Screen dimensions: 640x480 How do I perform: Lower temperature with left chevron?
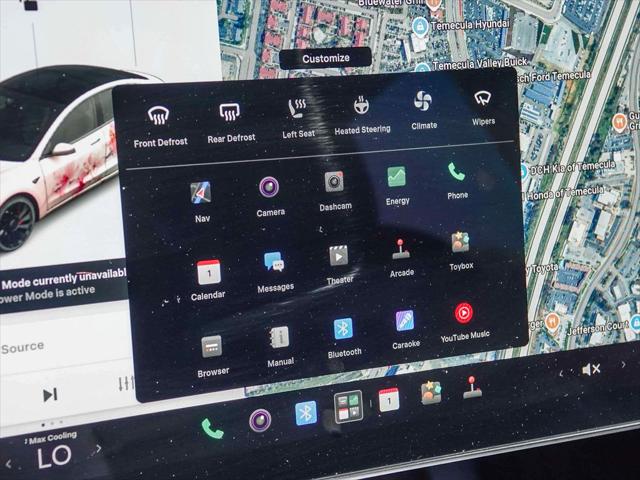click(x=8, y=464)
